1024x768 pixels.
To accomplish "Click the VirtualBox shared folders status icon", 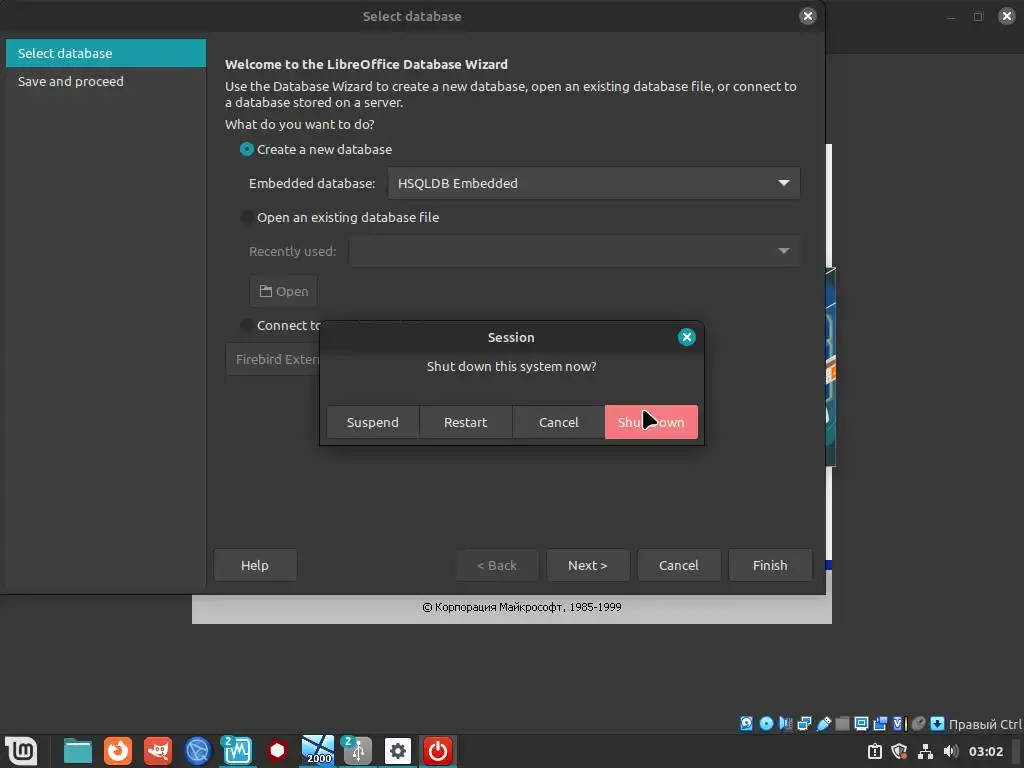I will [842, 724].
